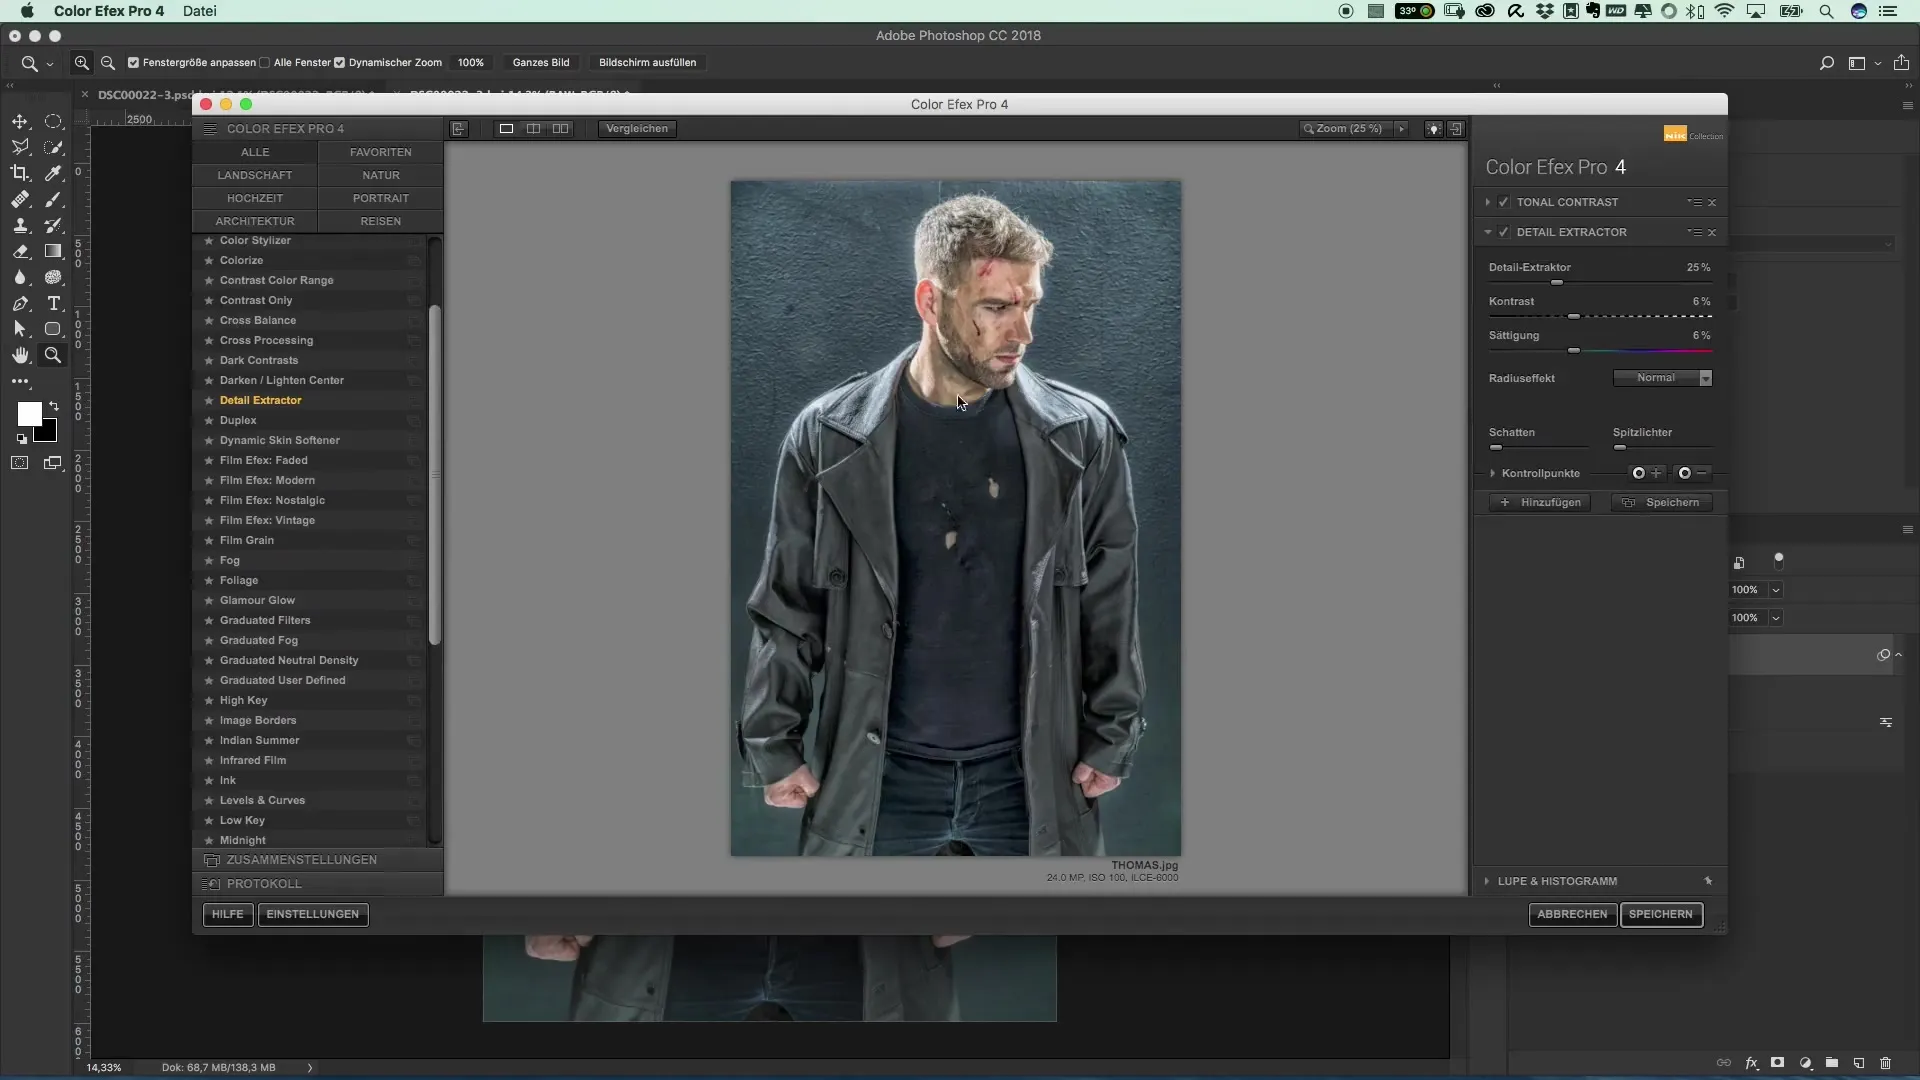Expand the Kontrollpunkte section
The width and height of the screenshot is (1920, 1080).
coord(1492,473)
